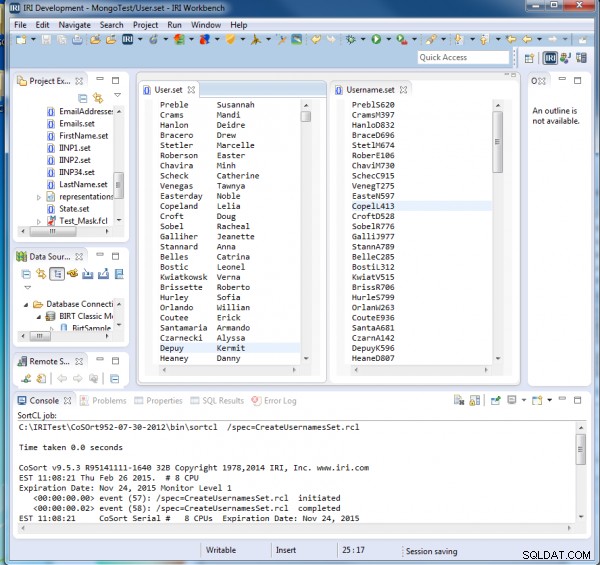The height and width of the screenshot is (565, 600).
Task: Click the Print toolbar icon
Action: pyautogui.click(x=77, y=39)
